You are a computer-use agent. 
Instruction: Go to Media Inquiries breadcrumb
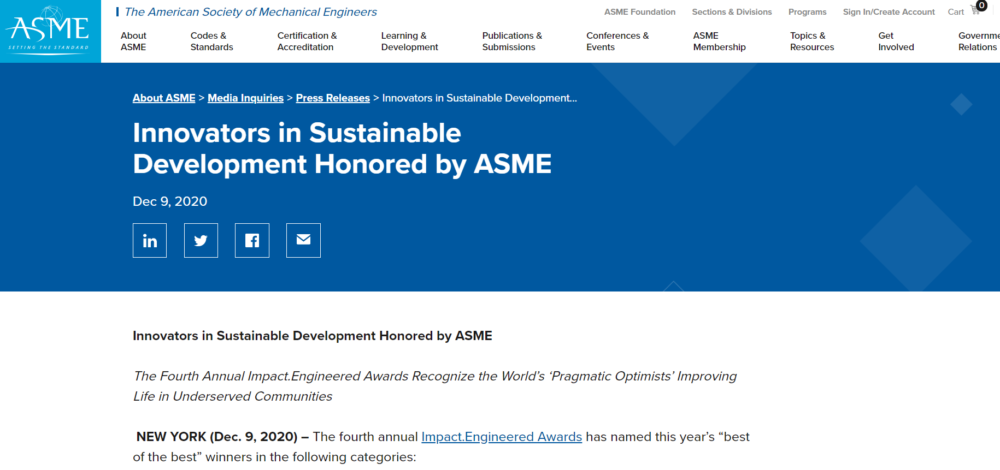pyautogui.click(x=247, y=98)
